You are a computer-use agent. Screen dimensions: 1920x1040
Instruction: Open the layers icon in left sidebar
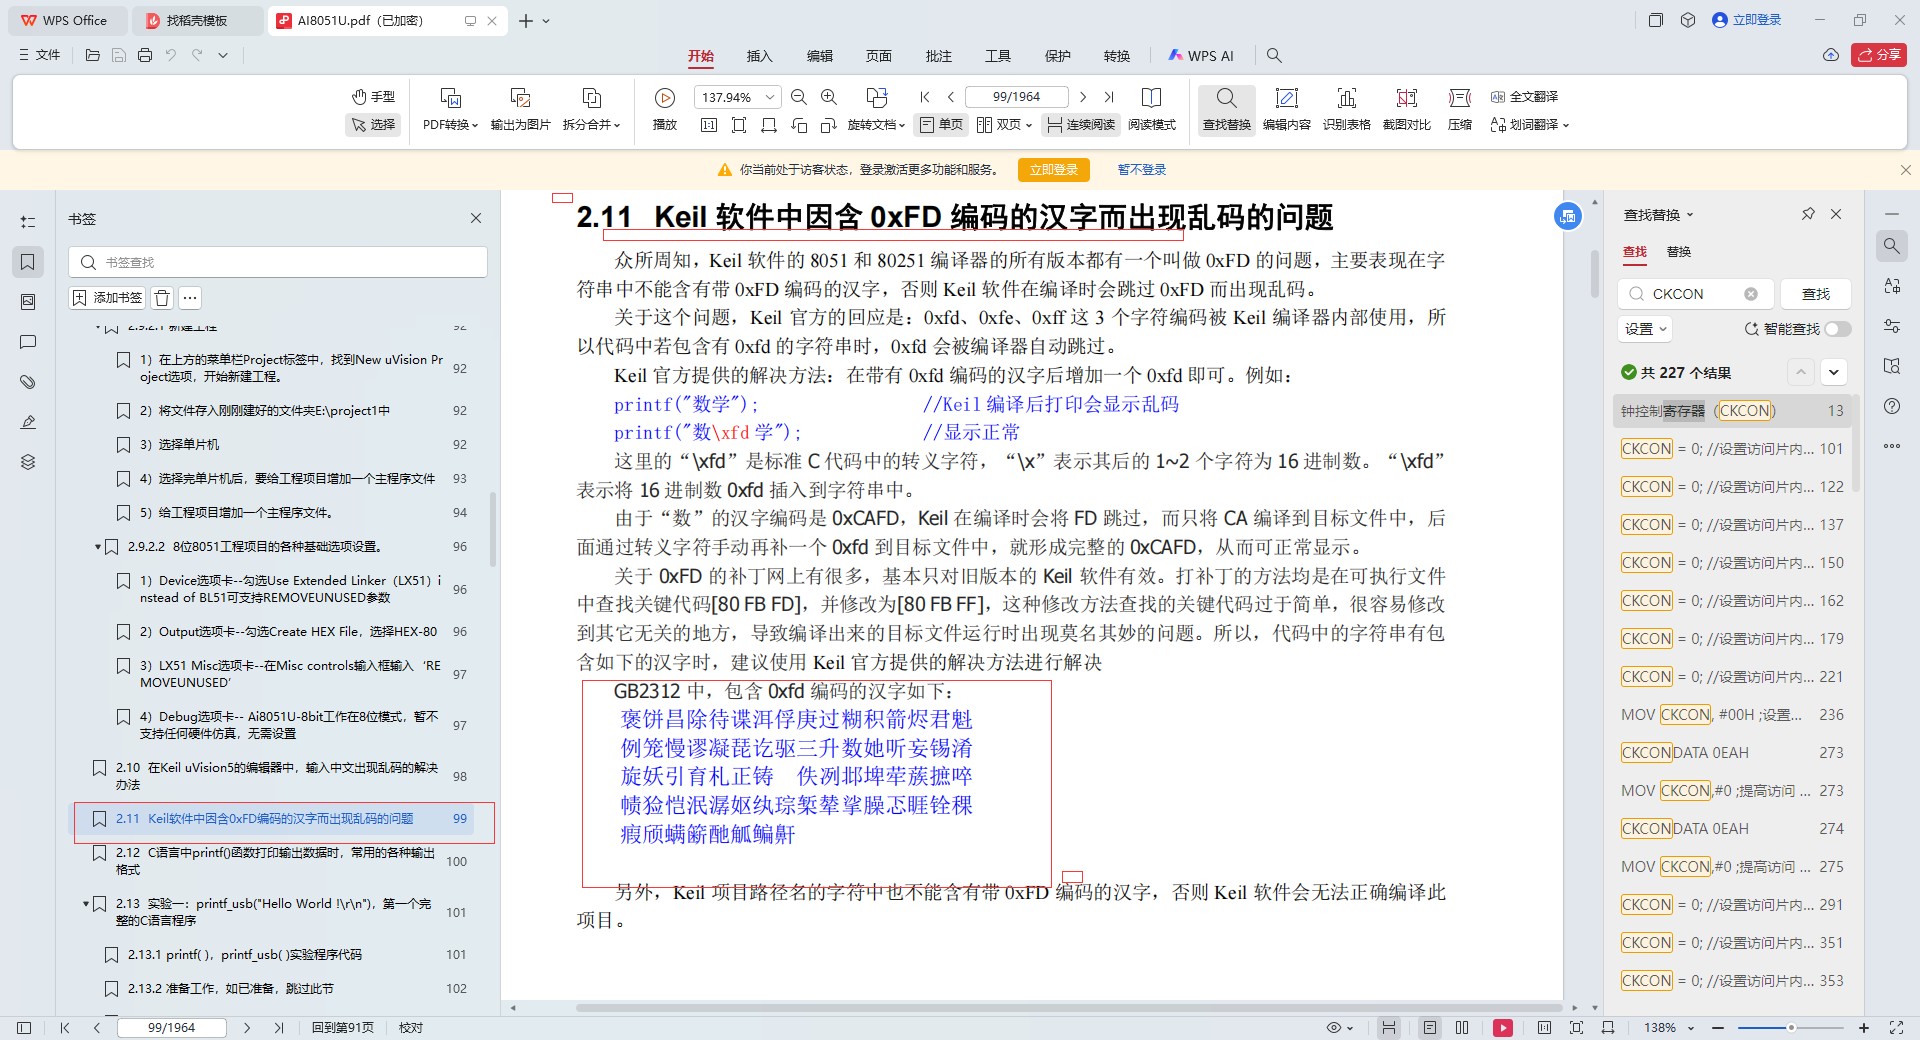click(28, 462)
